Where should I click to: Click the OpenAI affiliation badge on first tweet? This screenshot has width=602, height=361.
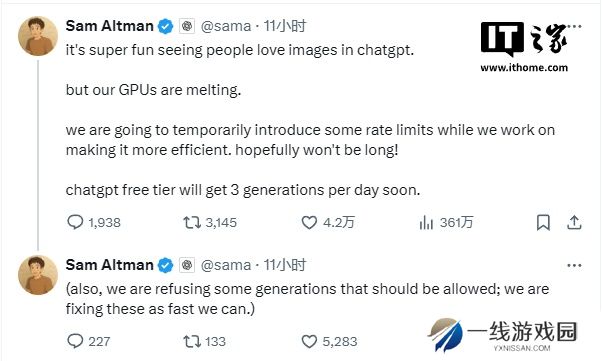(187, 26)
